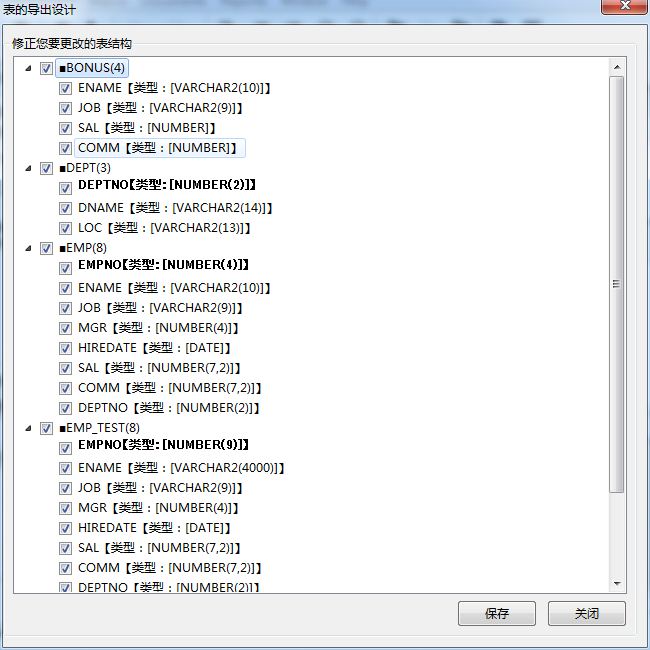The height and width of the screenshot is (650, 650).
Task: Collapse the EMP(8) tree node
Action: coord(28,248)
